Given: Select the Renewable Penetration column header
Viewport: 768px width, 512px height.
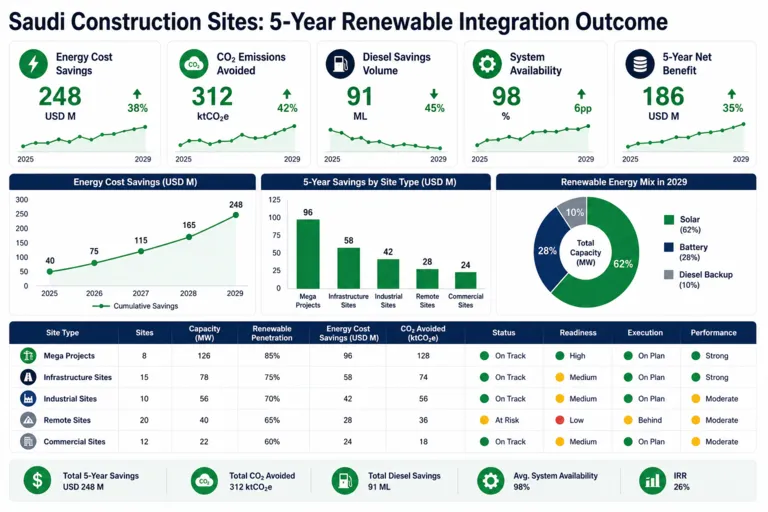Looking at the screenshot, I should (272, 333).
